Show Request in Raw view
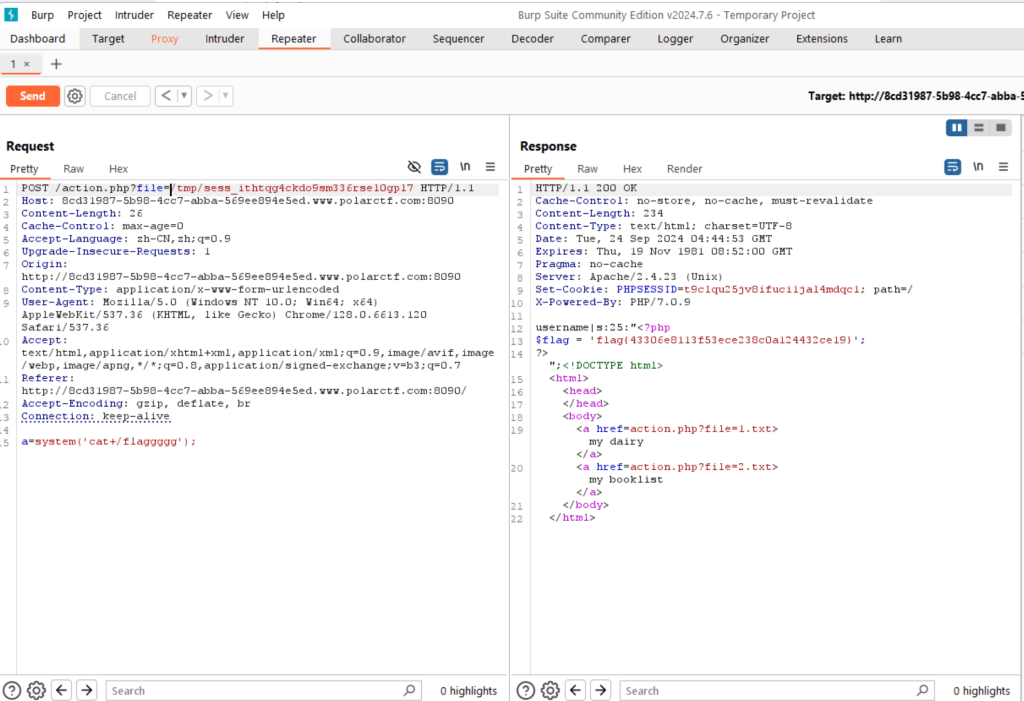 click(73, 169)
